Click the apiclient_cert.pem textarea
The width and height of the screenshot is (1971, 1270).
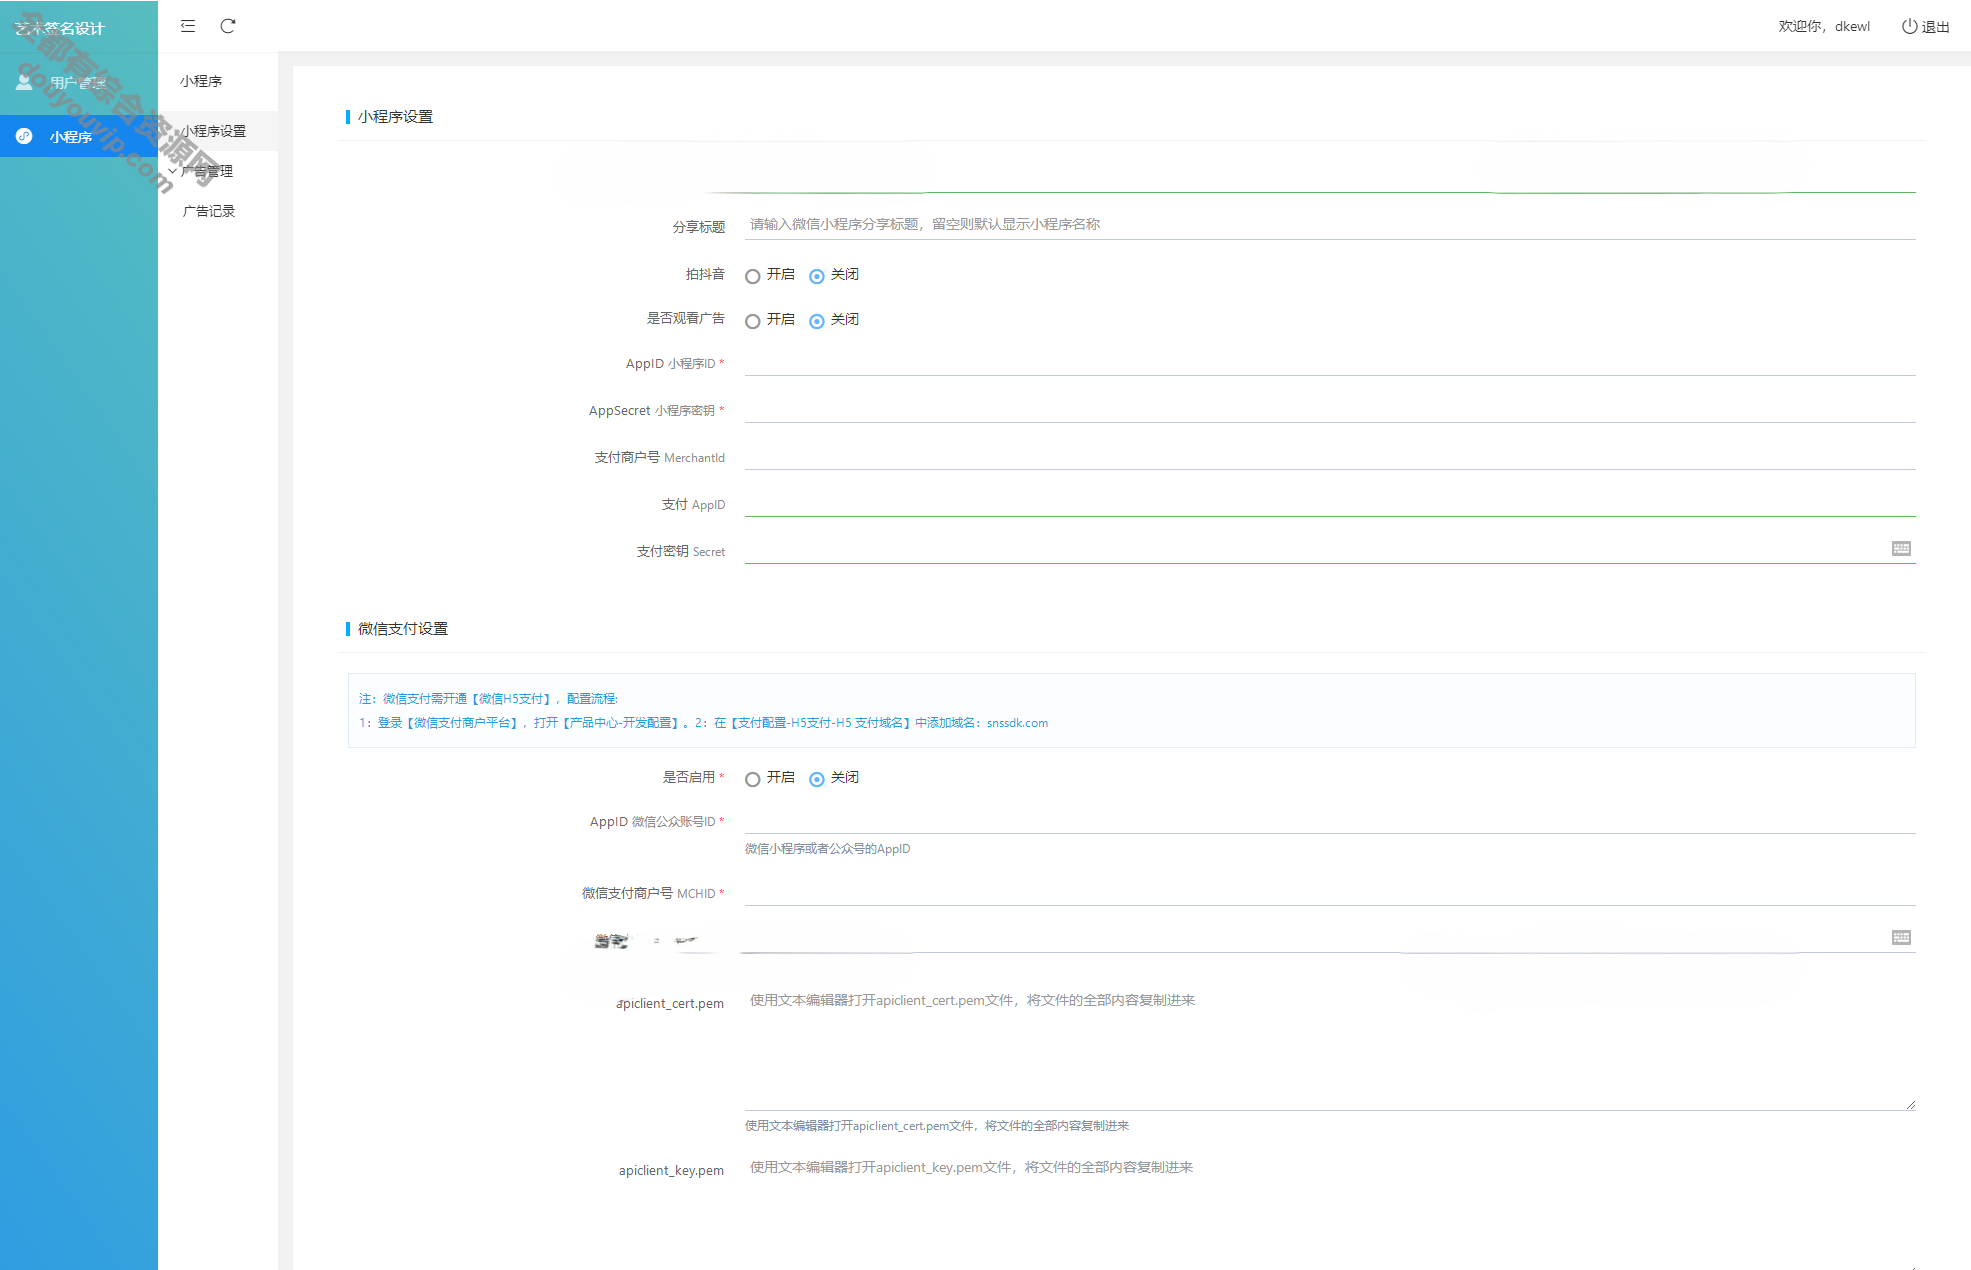pyautogui.click(x=1330, y=1047)
